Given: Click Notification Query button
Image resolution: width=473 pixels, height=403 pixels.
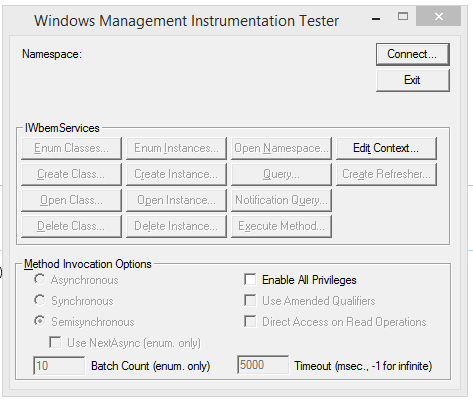Looking at the screenshot, I should 281,200.
